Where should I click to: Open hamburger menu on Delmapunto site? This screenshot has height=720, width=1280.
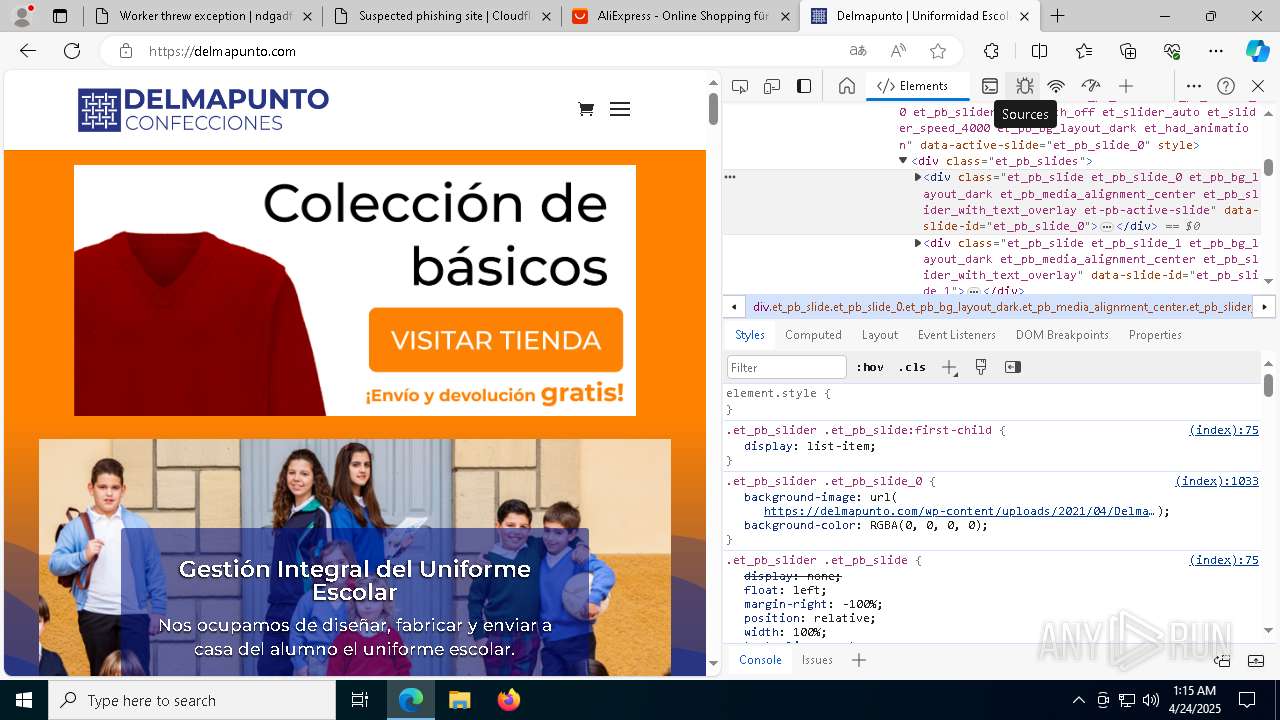[620, 109]
